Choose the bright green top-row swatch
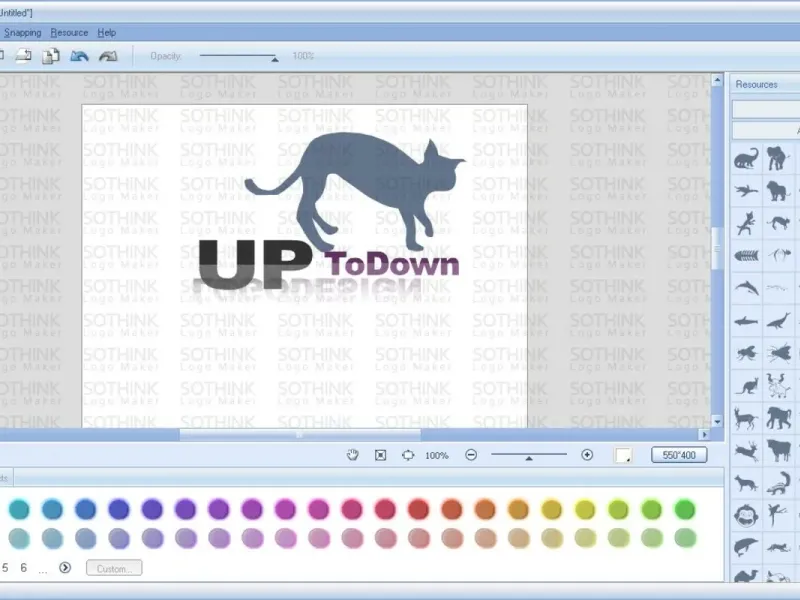This screenshot has height=600, width=800. (685, 509)
